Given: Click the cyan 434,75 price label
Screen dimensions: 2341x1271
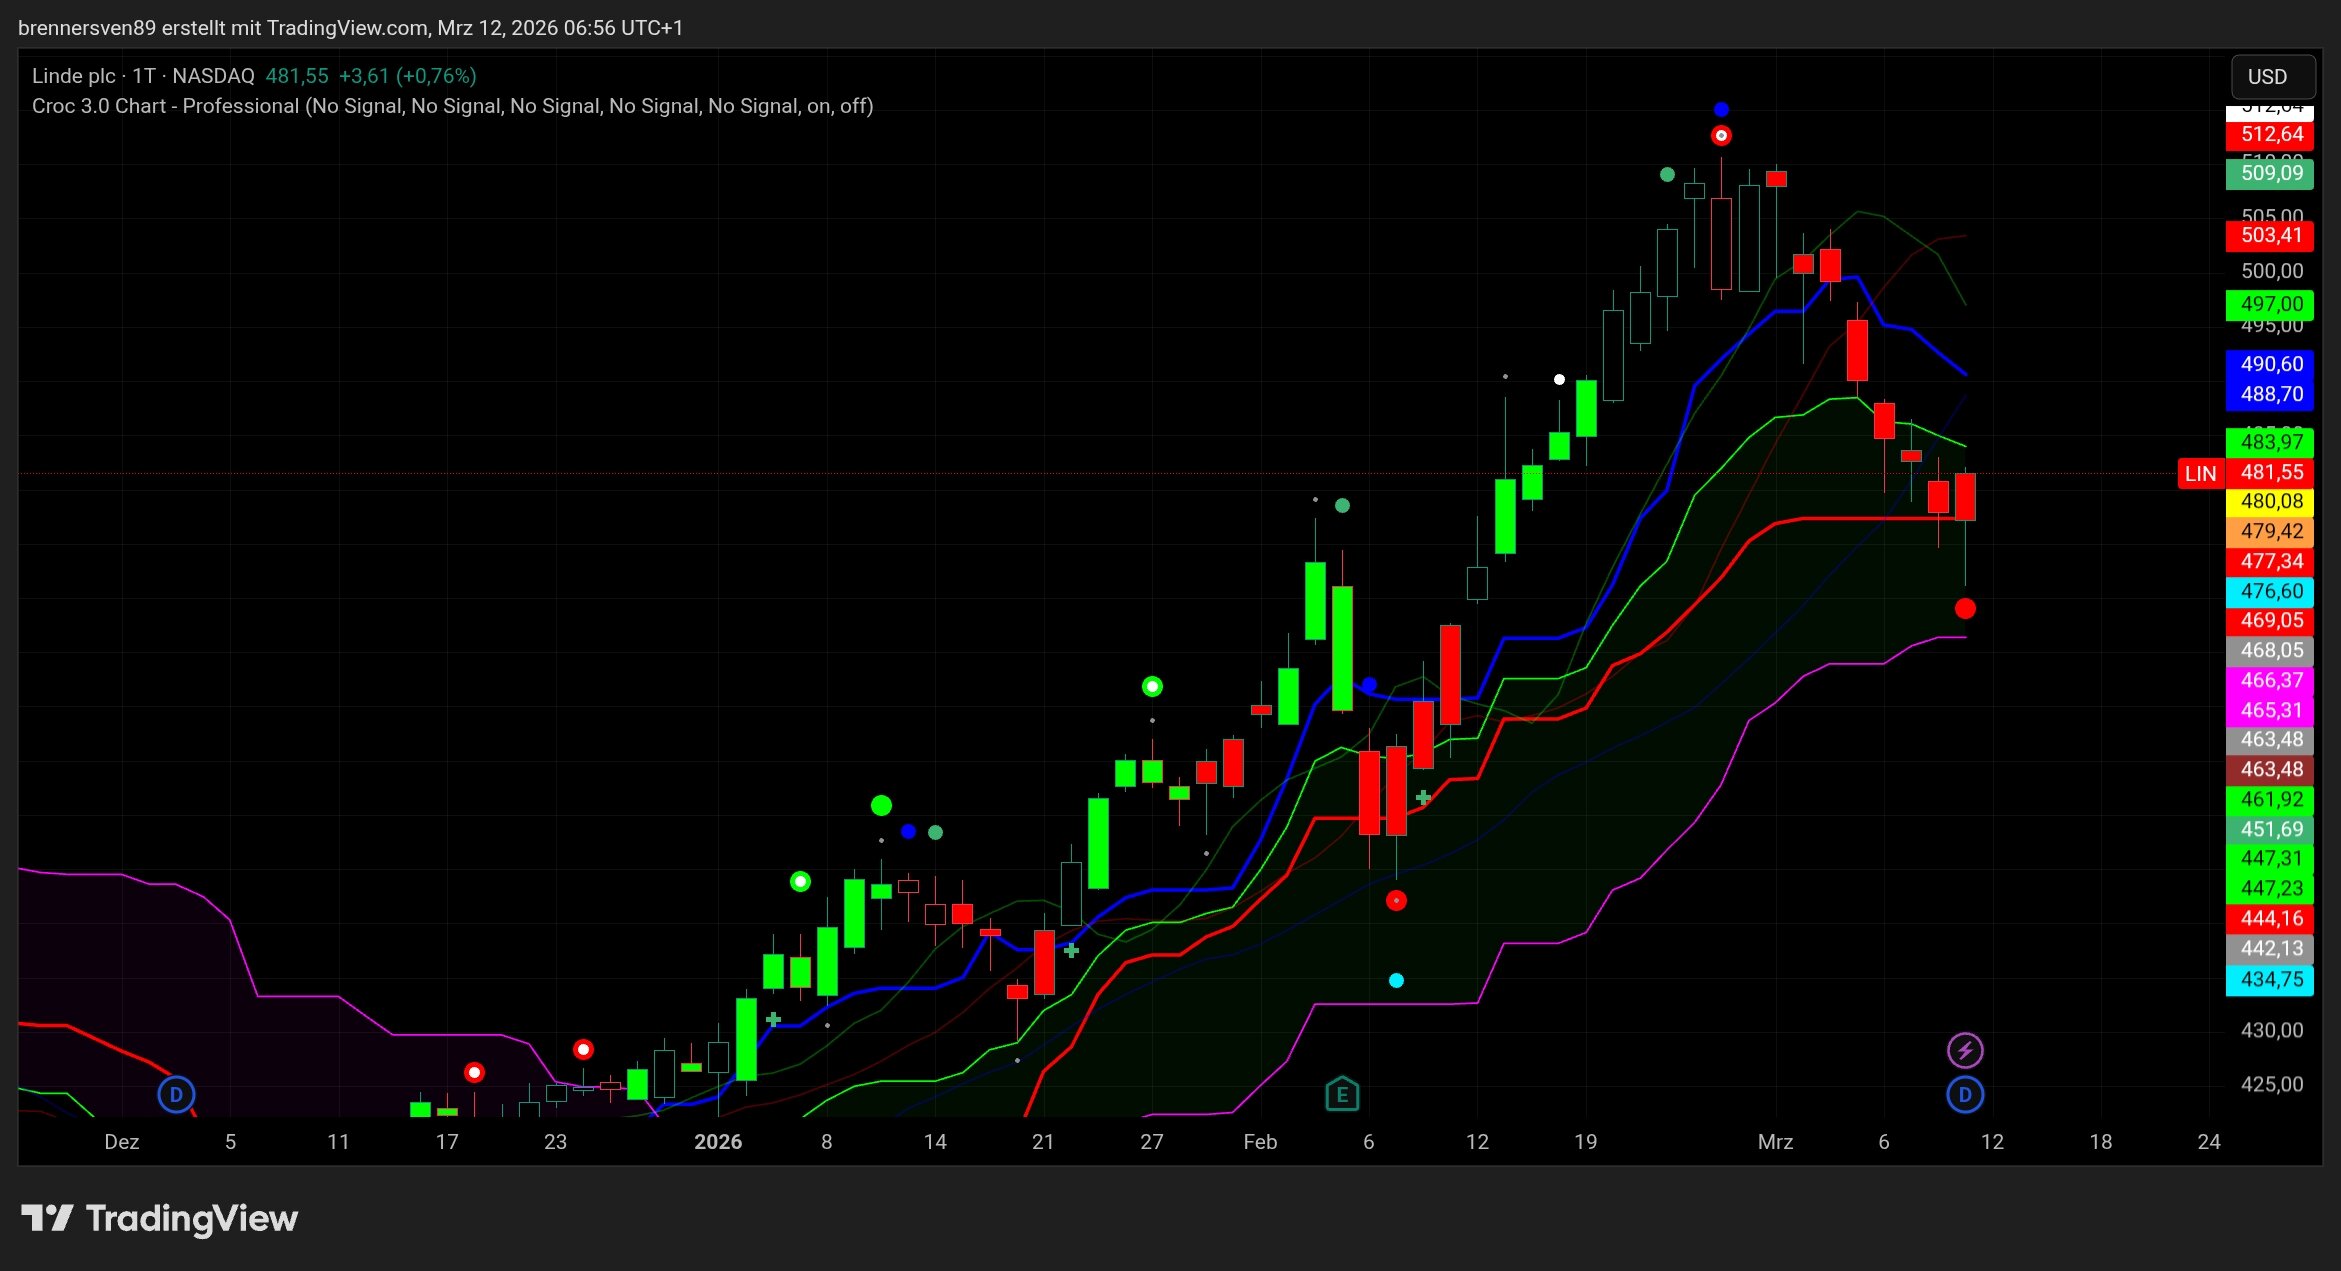Looking at the screenshot, I should (2270, 979).
